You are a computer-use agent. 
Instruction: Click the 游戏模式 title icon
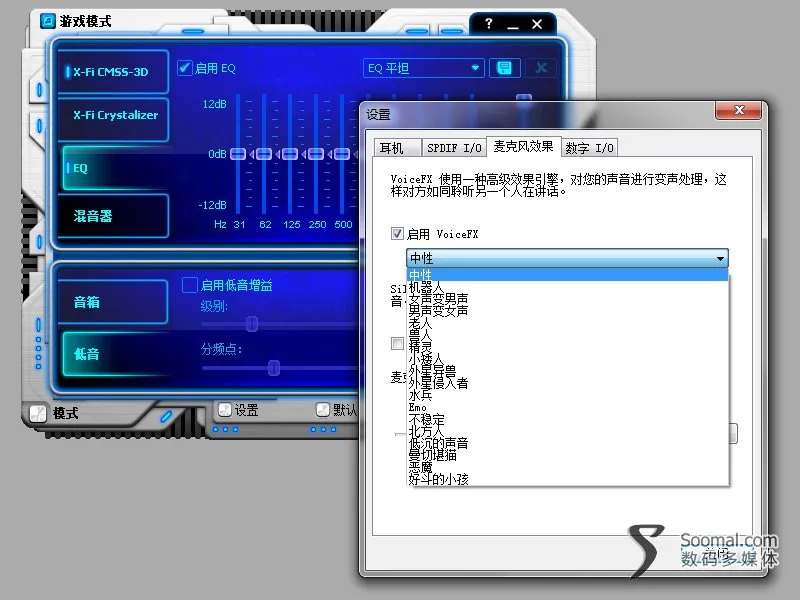47,21
